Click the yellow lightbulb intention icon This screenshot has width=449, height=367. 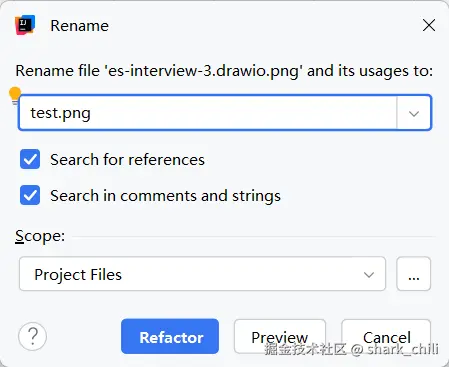15,96
